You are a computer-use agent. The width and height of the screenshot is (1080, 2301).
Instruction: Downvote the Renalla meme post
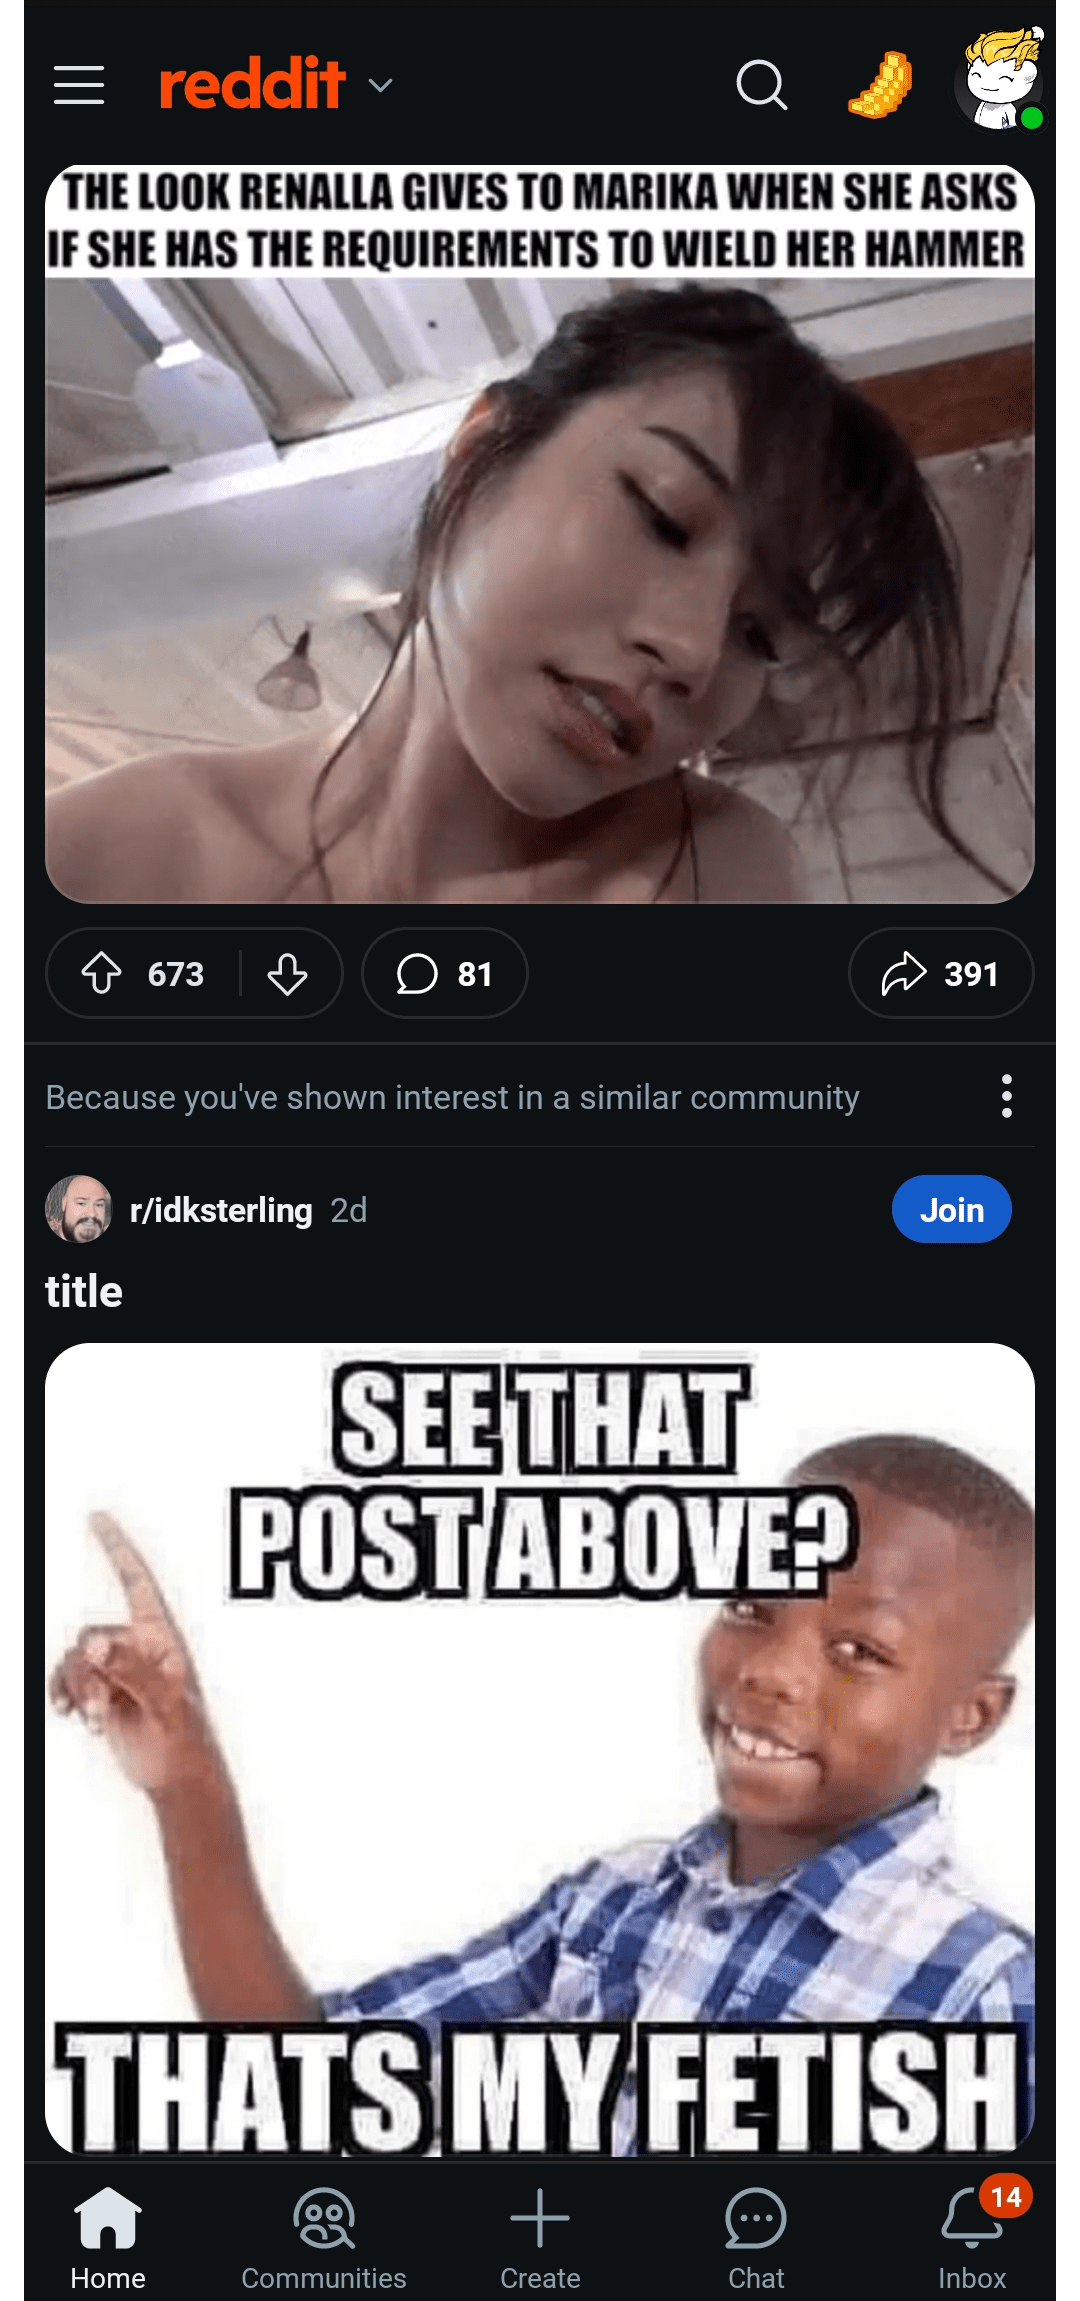click(x=287, y=973)
